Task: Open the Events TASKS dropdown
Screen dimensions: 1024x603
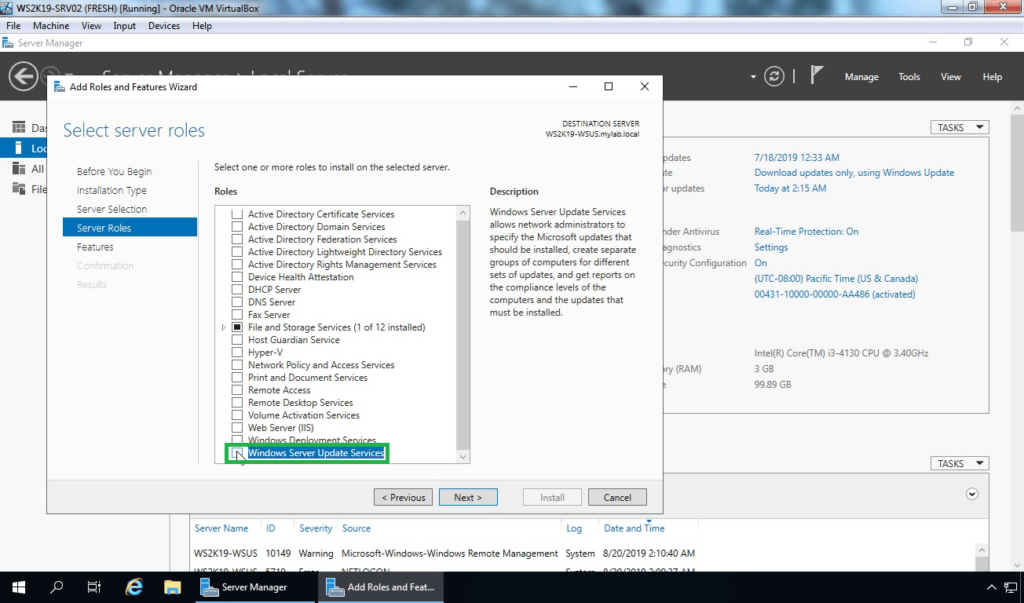Action: pos(959,463)
